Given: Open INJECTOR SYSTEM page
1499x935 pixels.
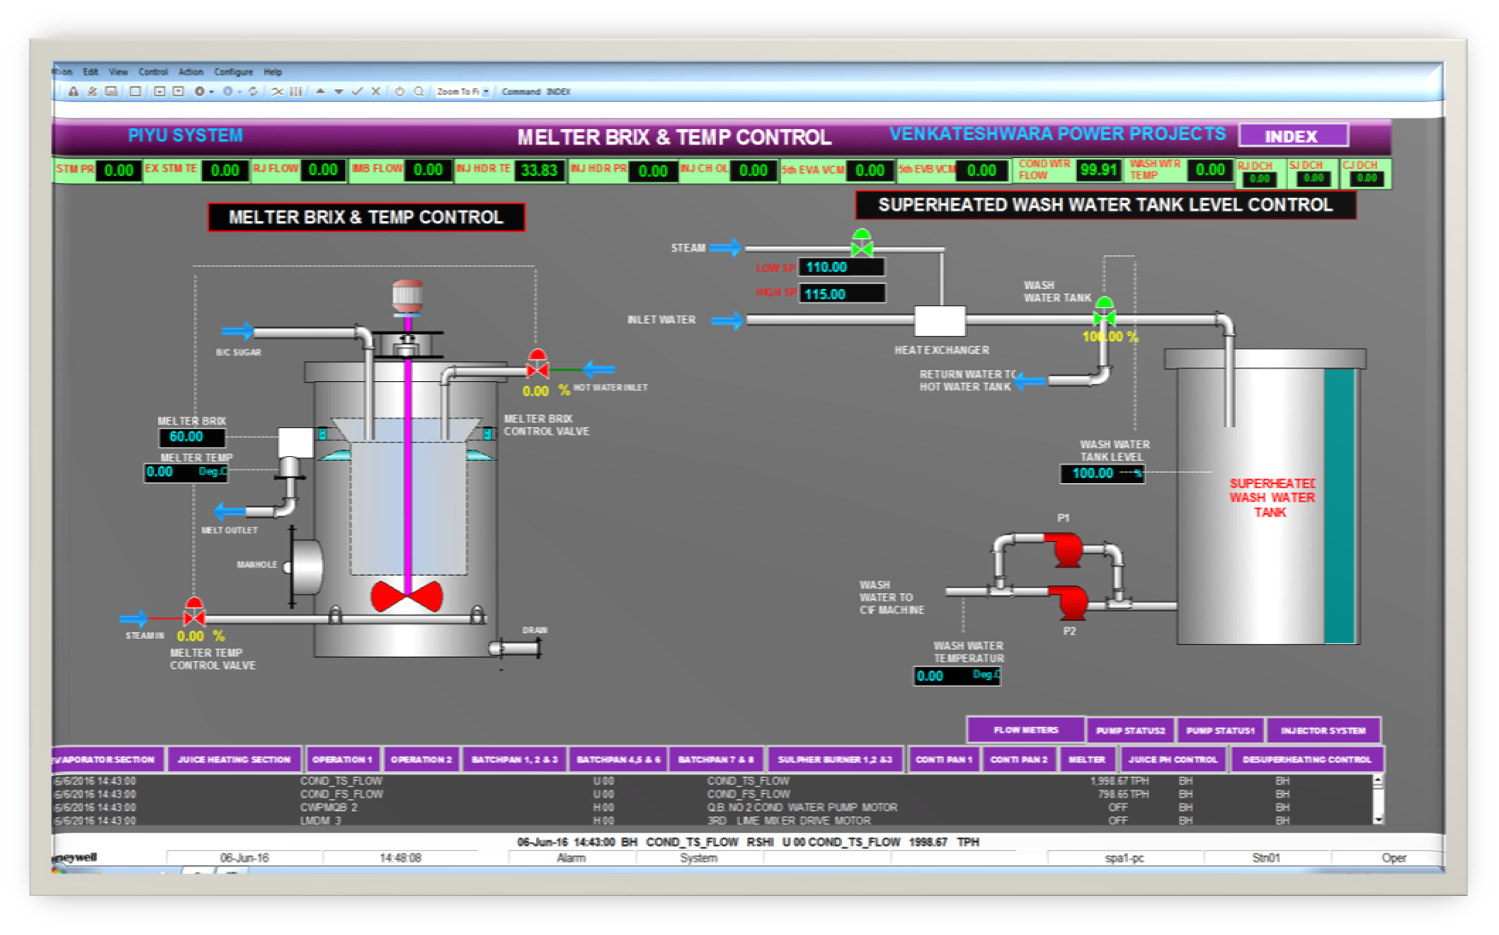Looking at the screenshot, I should [x=1323, y=731].
